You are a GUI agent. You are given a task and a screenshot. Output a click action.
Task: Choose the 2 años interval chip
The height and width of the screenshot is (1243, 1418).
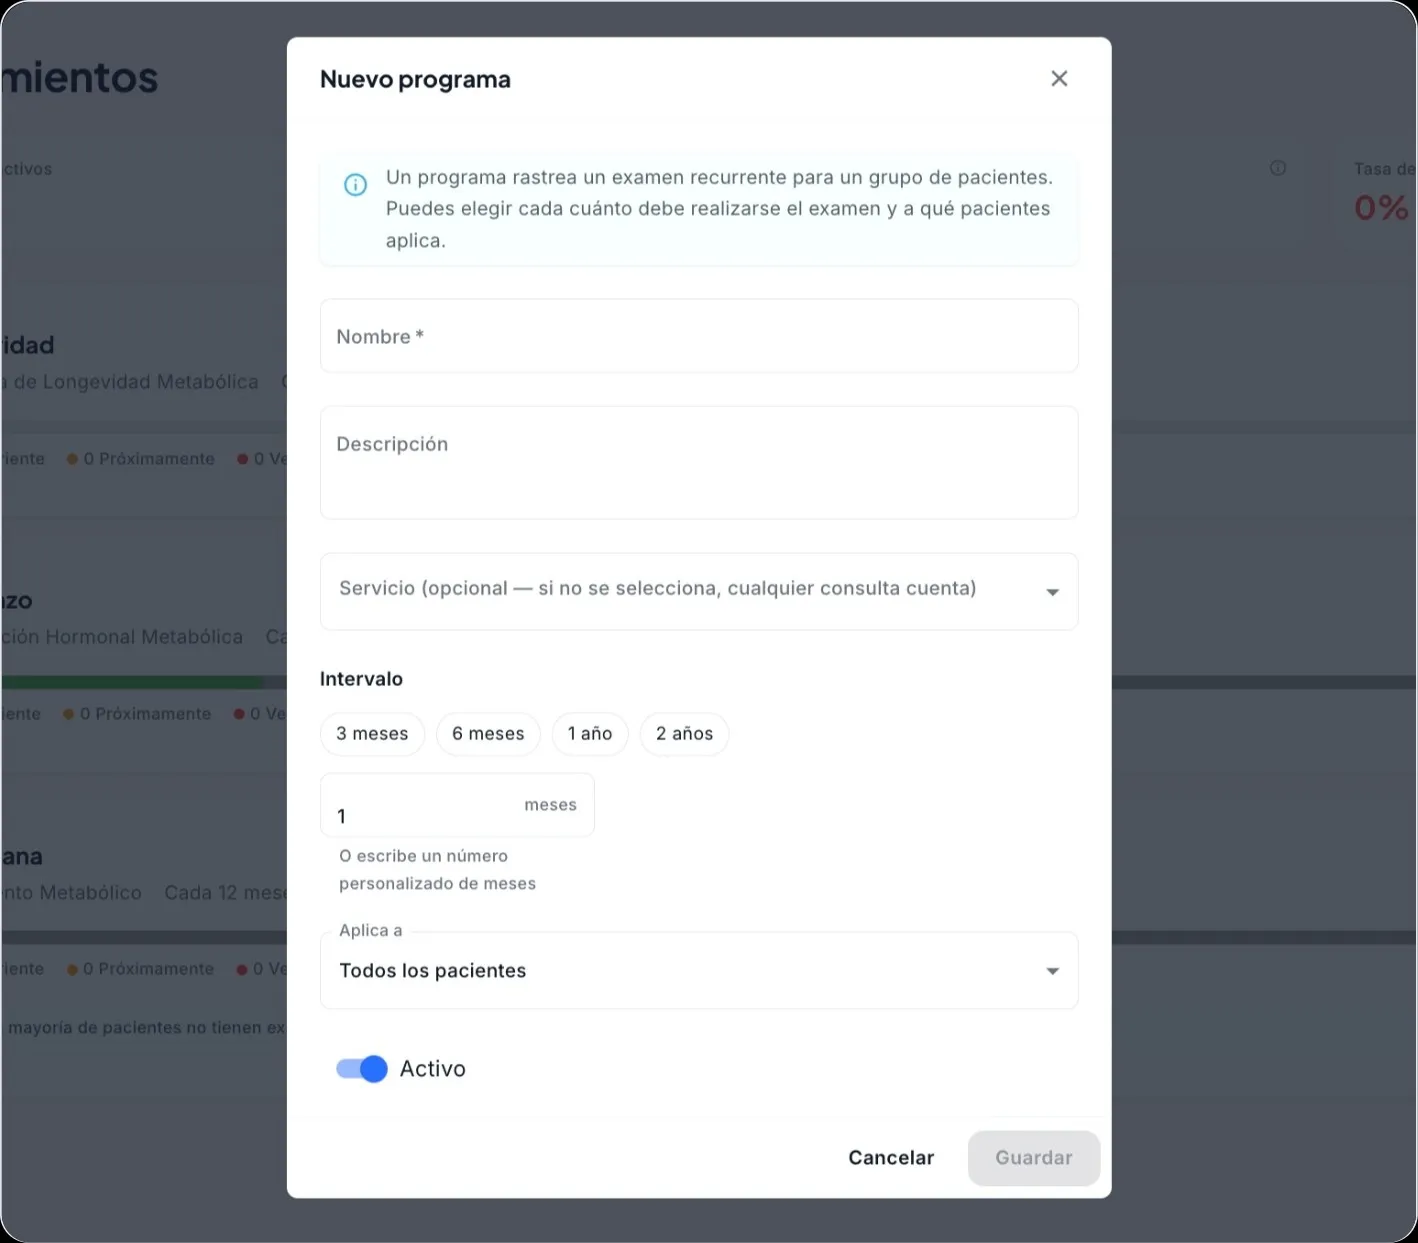(x=684, y=733)
